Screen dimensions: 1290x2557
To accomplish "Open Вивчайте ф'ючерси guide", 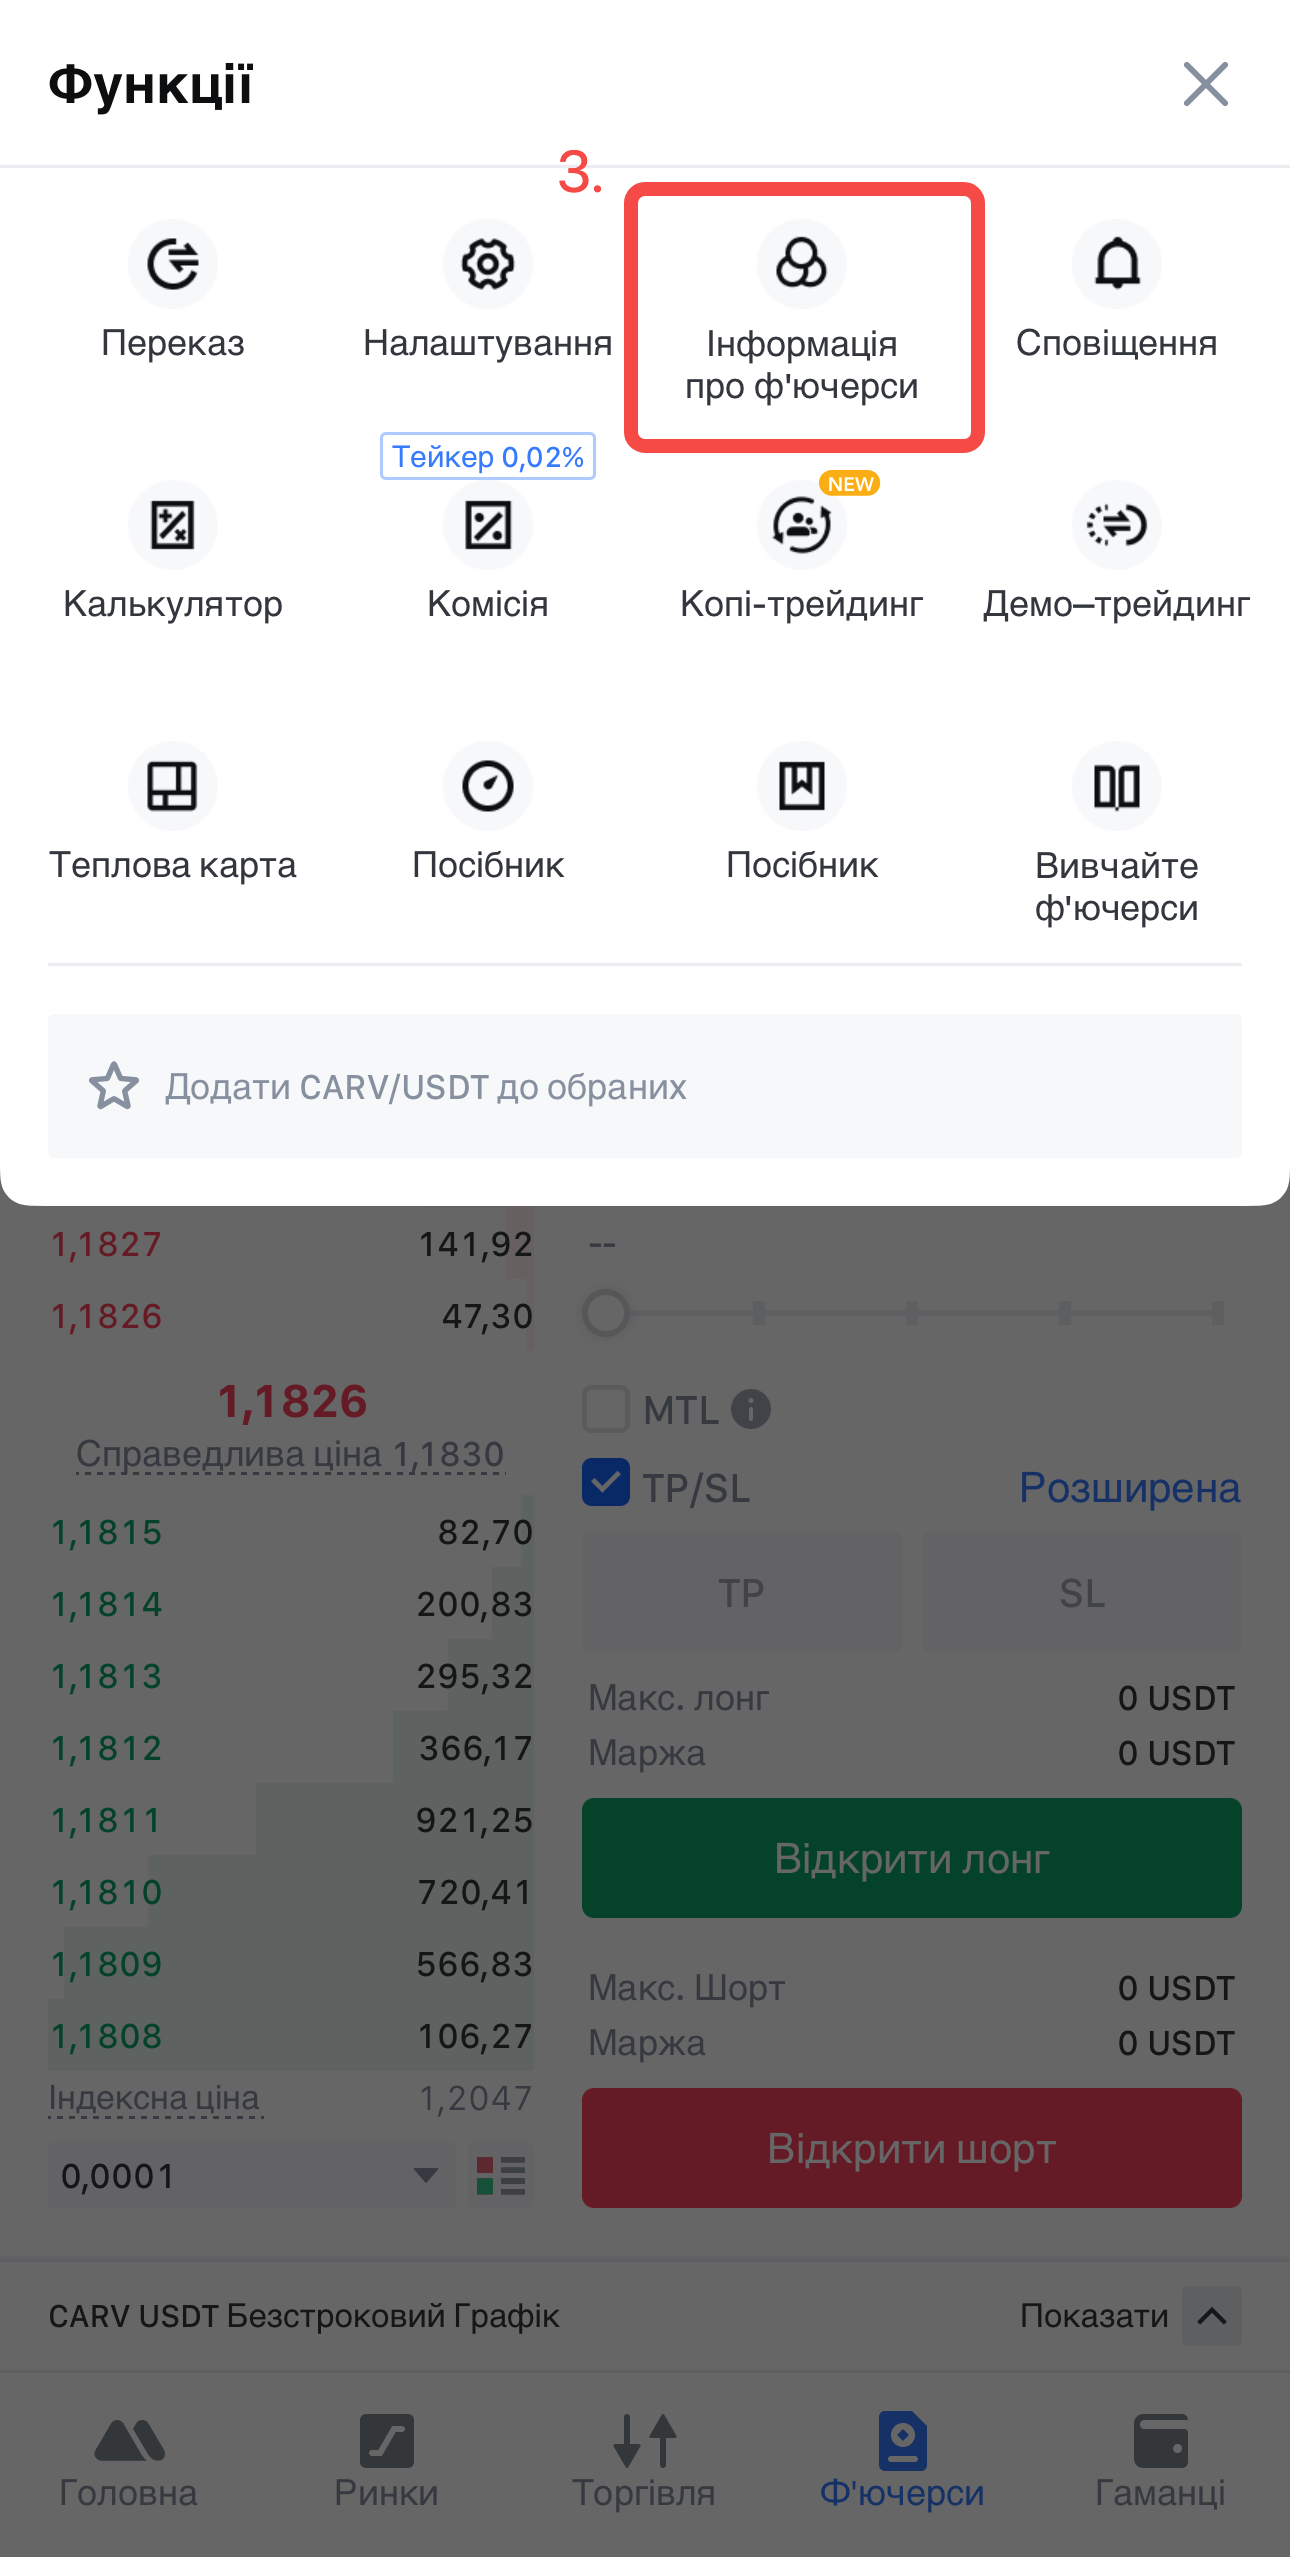I will [1116, 787].
